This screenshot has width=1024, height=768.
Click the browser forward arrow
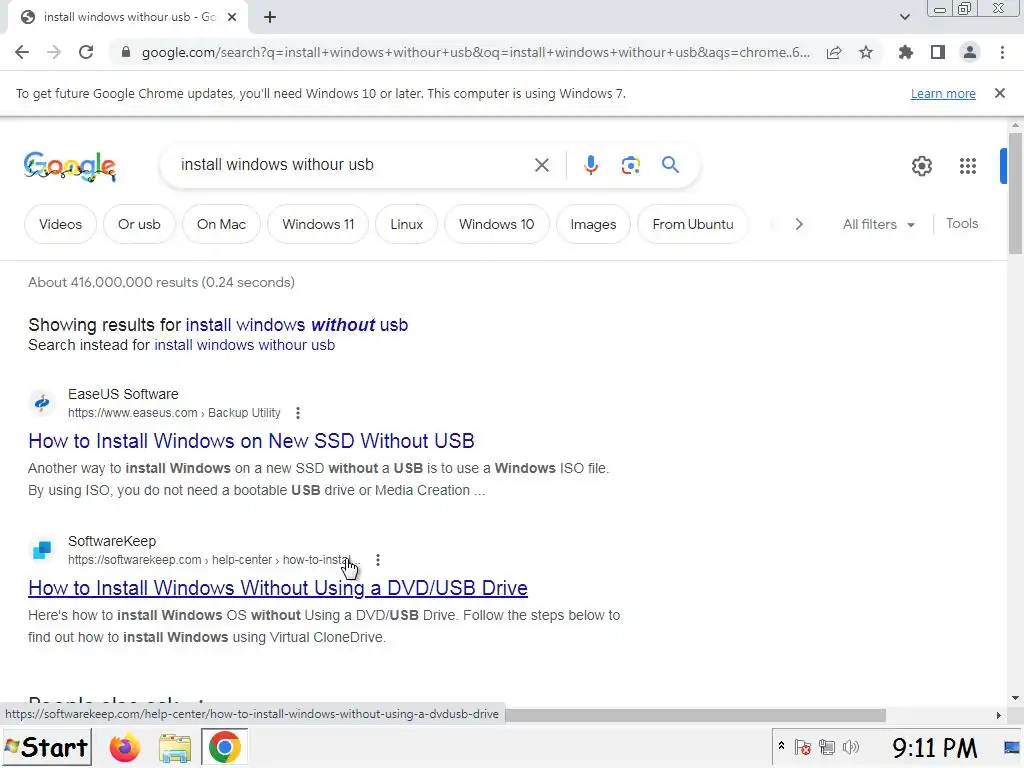tap(54, 52)
